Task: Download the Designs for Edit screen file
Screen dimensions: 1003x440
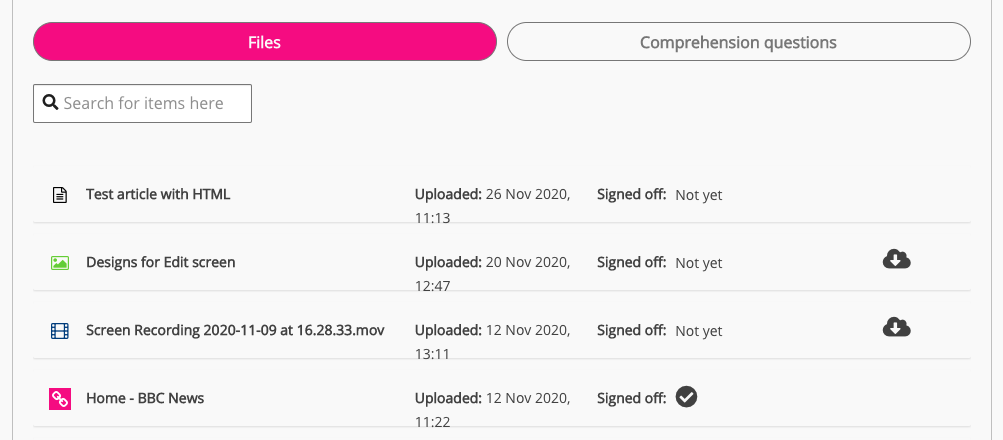Action: coord(897,260)
